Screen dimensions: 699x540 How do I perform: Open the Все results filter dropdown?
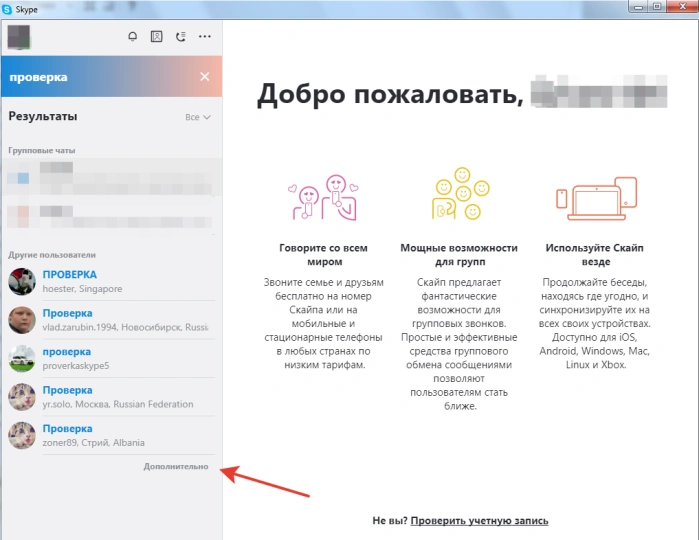tap(197, 117)
